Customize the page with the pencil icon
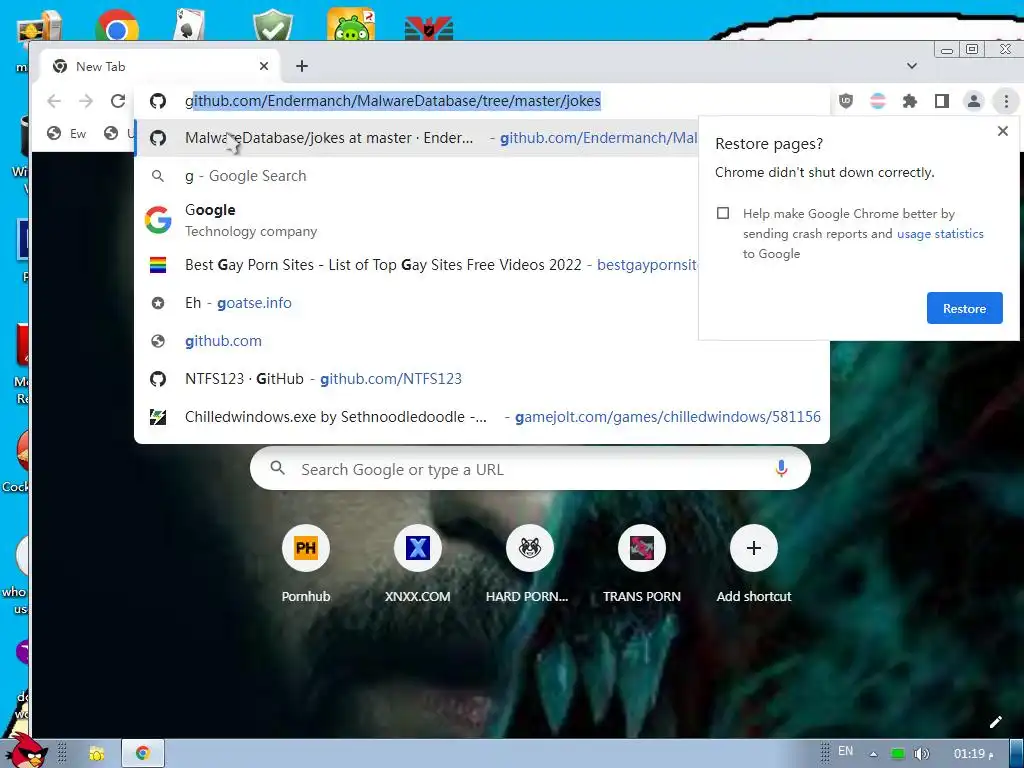The width and height of the screenshot is (1024, 768). tap(995, 722)
